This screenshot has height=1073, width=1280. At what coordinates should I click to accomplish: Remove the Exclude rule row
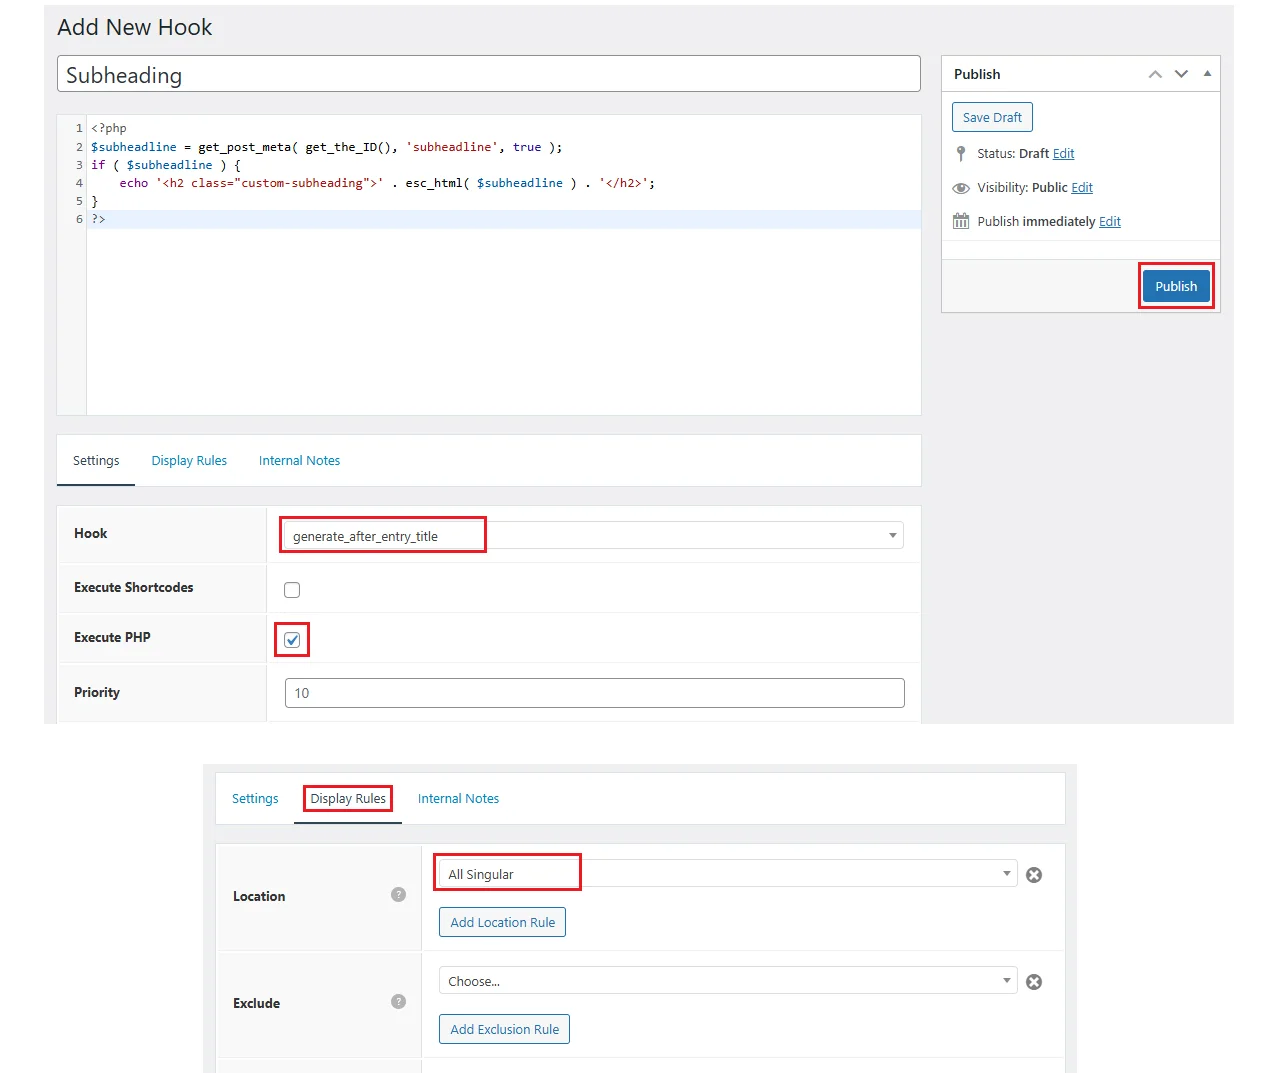point(1034,982)
